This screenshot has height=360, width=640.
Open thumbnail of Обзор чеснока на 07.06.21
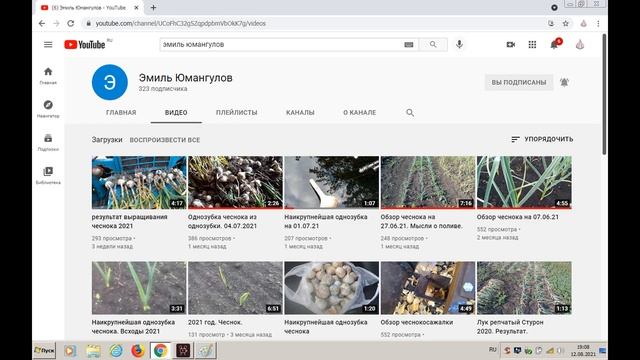point(524,182)
